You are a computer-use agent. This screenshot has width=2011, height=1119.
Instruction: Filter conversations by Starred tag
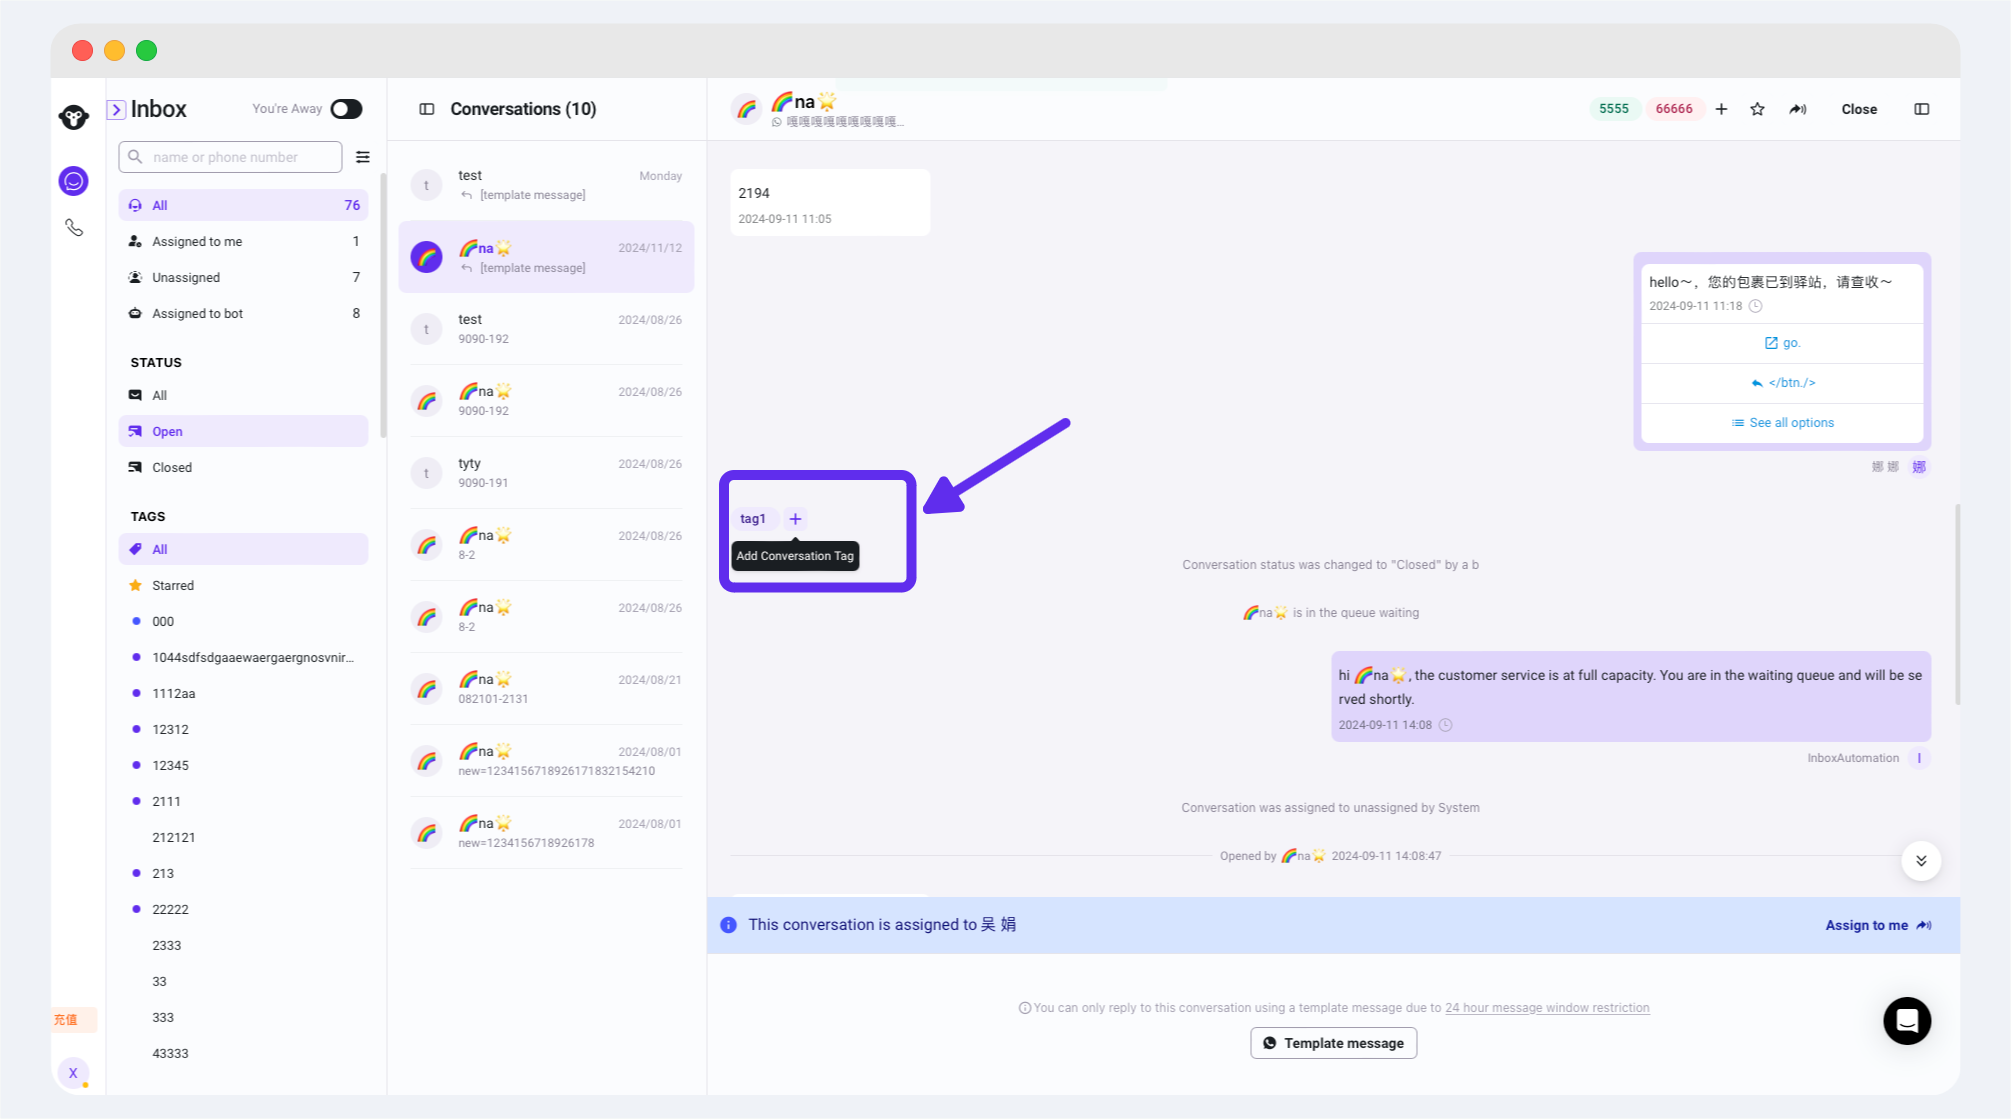point(173,585)
